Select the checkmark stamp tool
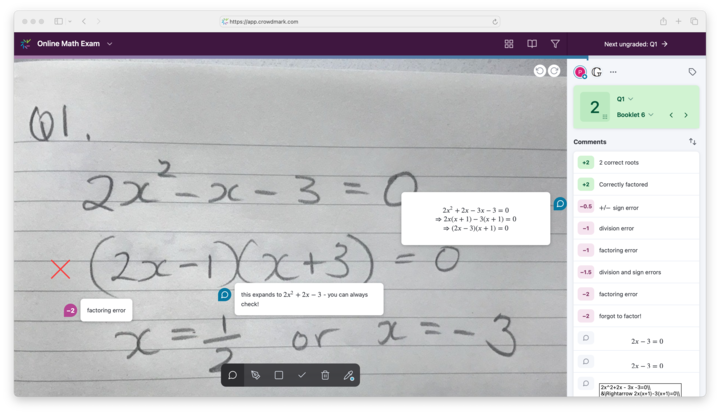 tap(302, 375)
